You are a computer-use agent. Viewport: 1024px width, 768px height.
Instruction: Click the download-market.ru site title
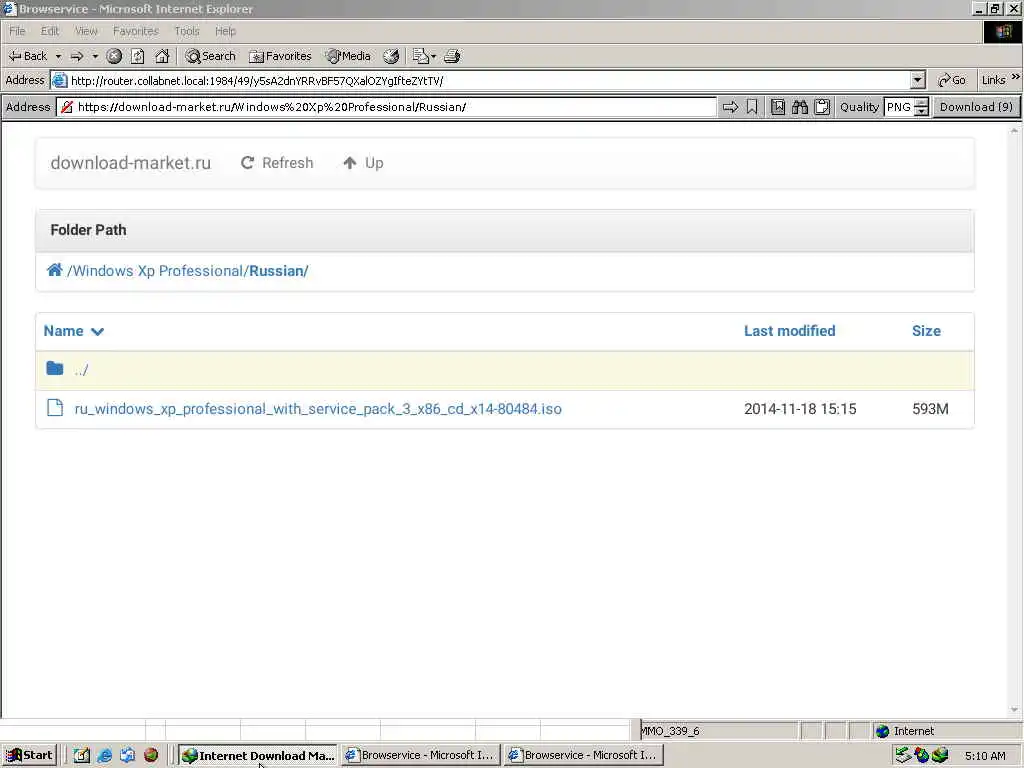pos(131,163)
